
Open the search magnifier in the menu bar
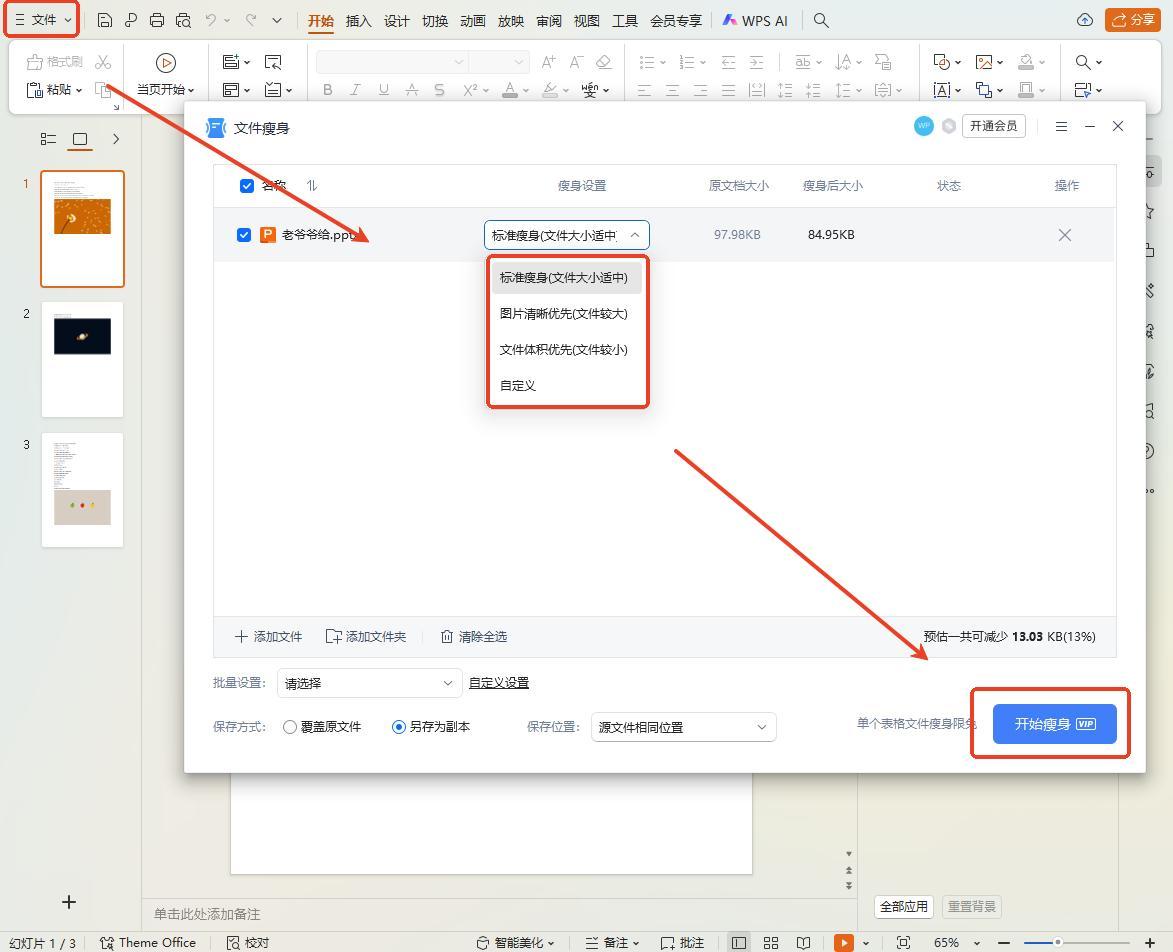click(821, 20)
